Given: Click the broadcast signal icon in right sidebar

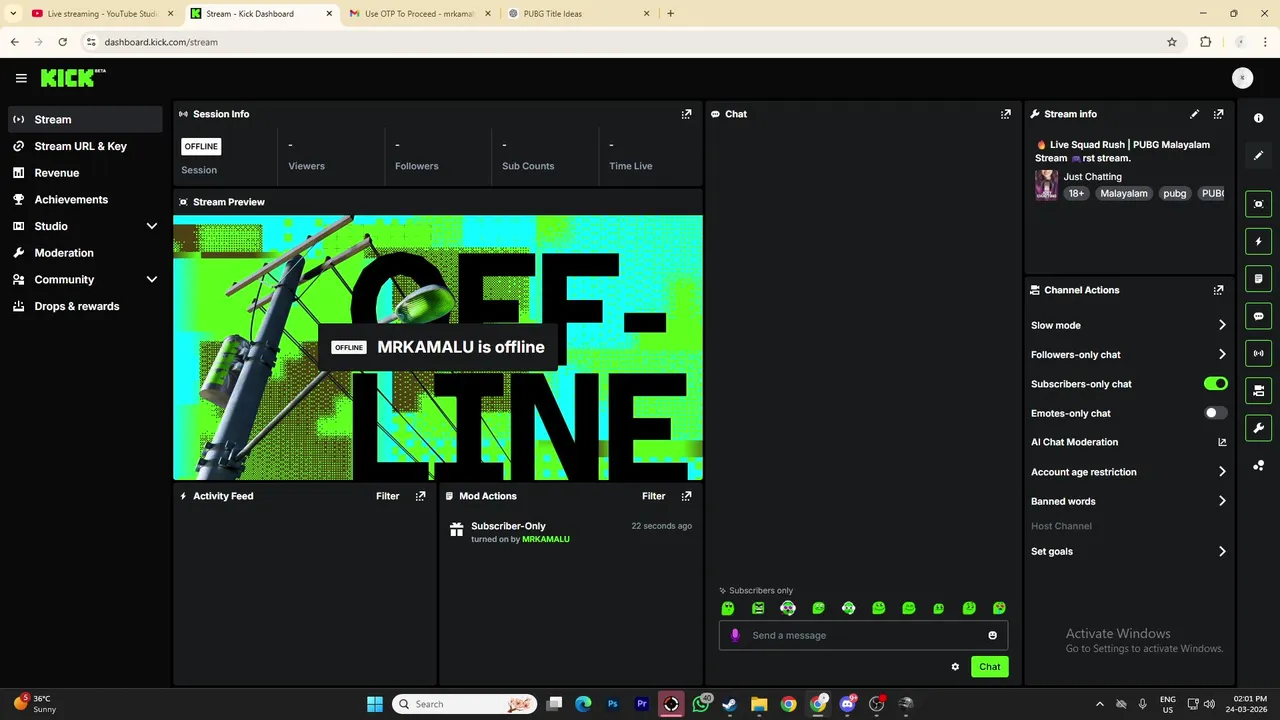Looking at the screenshot, I should [1258, 353].
